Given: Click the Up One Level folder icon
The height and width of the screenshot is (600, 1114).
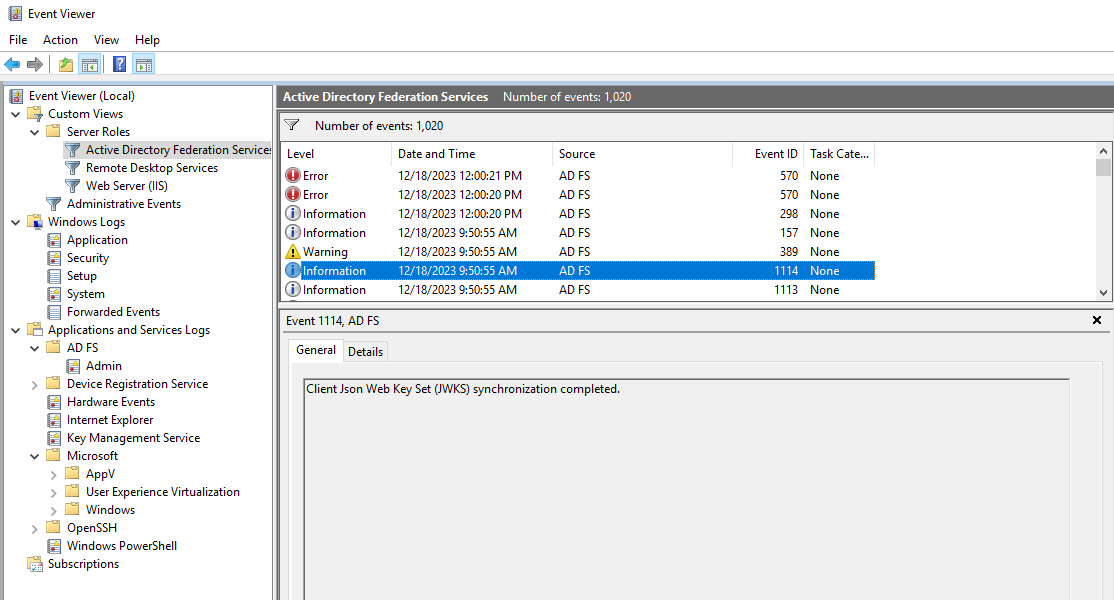Looking at the screenshot, I should (66, 65).
